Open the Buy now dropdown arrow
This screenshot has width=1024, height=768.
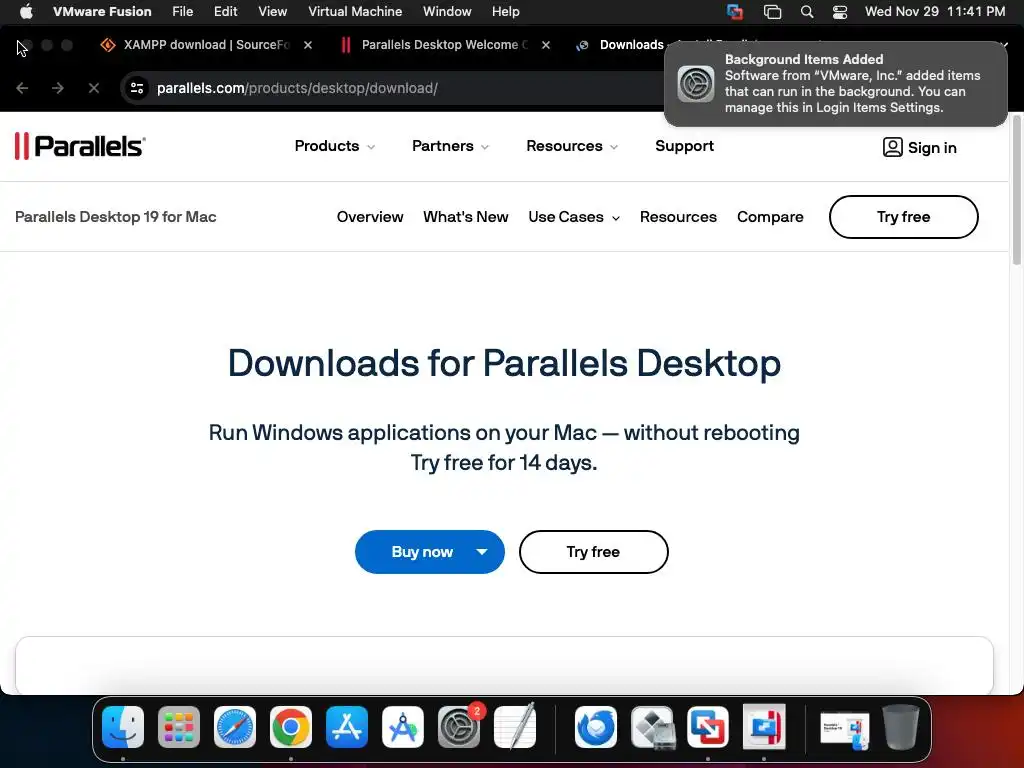tap(482, 552)
